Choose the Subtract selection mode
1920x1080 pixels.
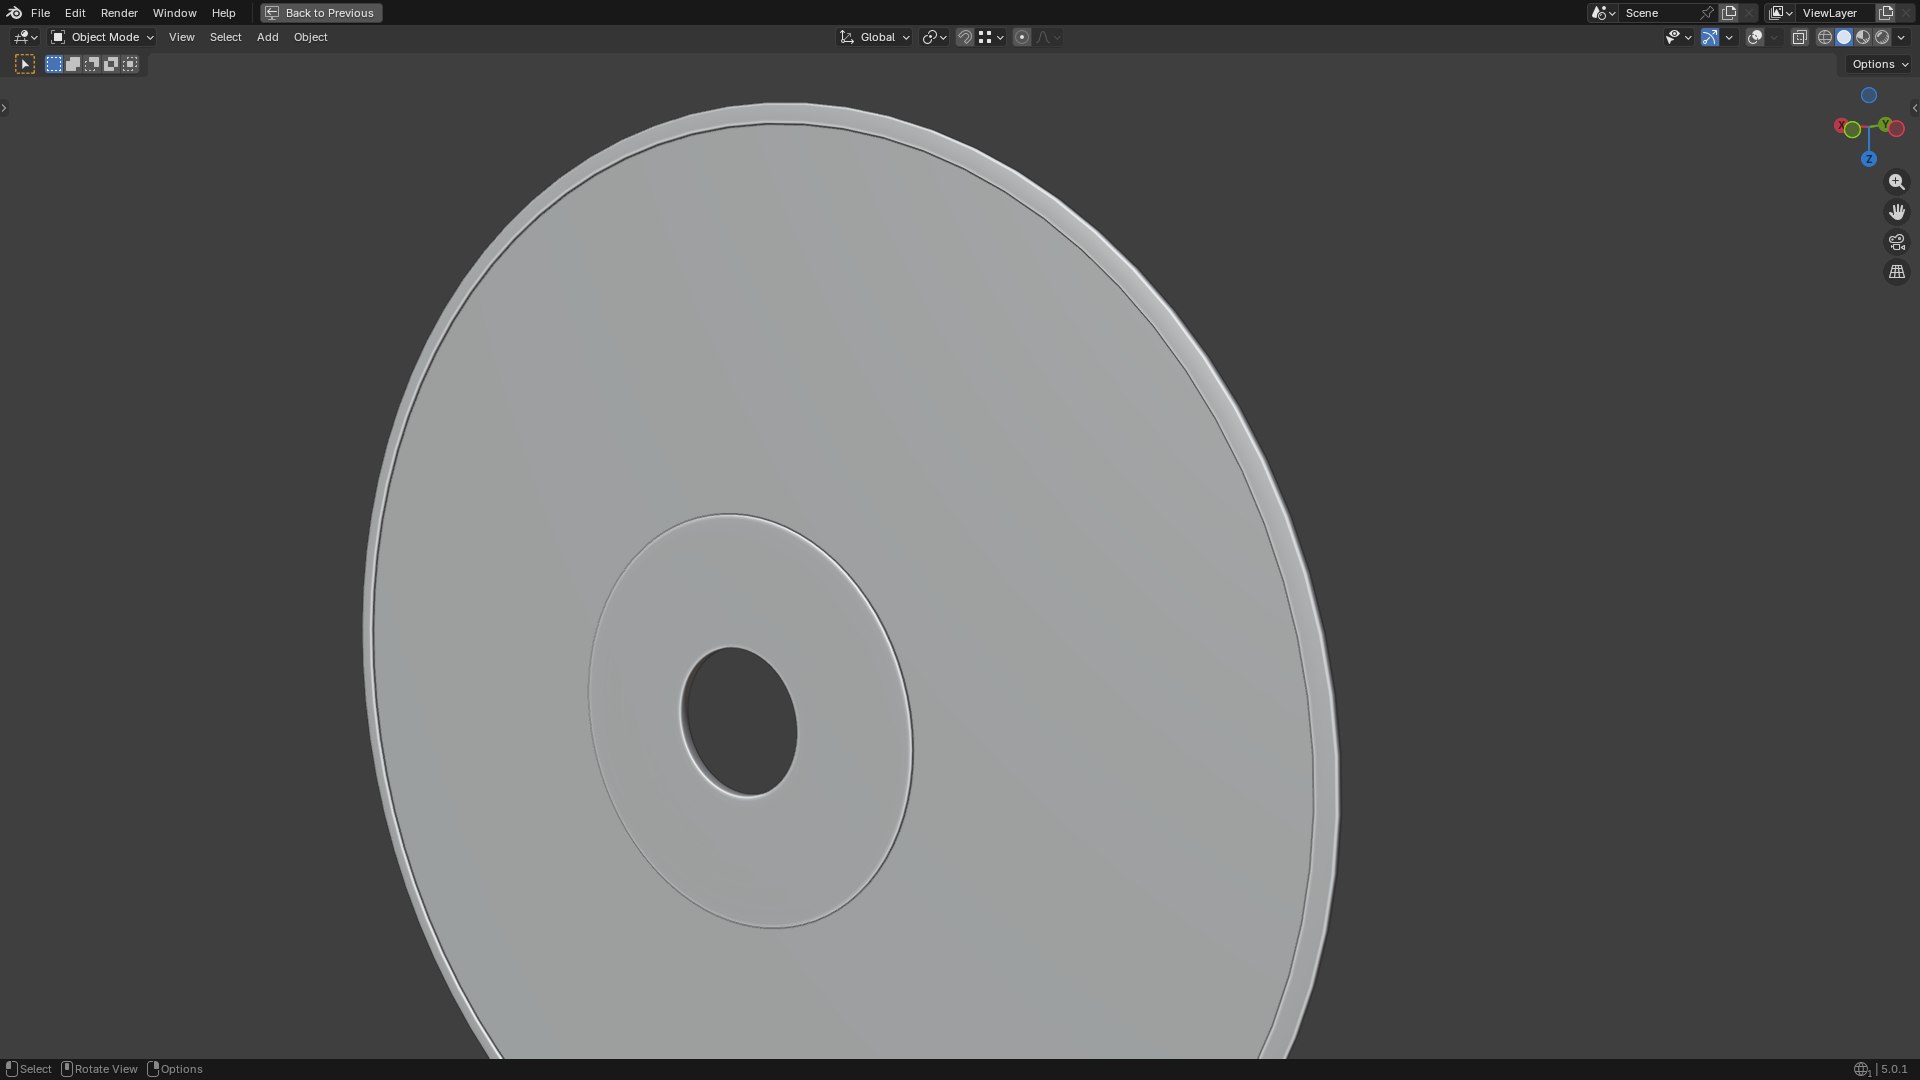(x=92, y=64)
